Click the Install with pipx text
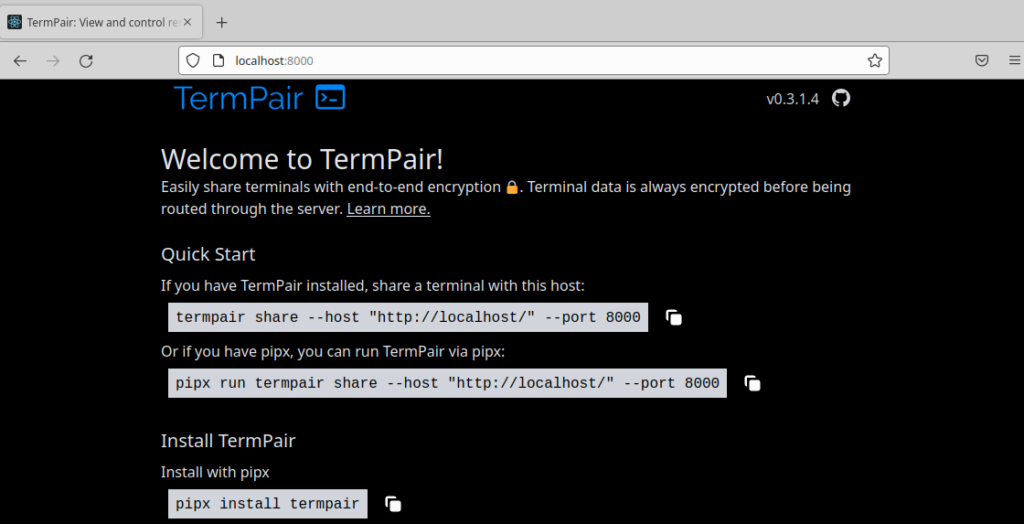The width and height of the screenshot is (1024, 524). point(215,472)
